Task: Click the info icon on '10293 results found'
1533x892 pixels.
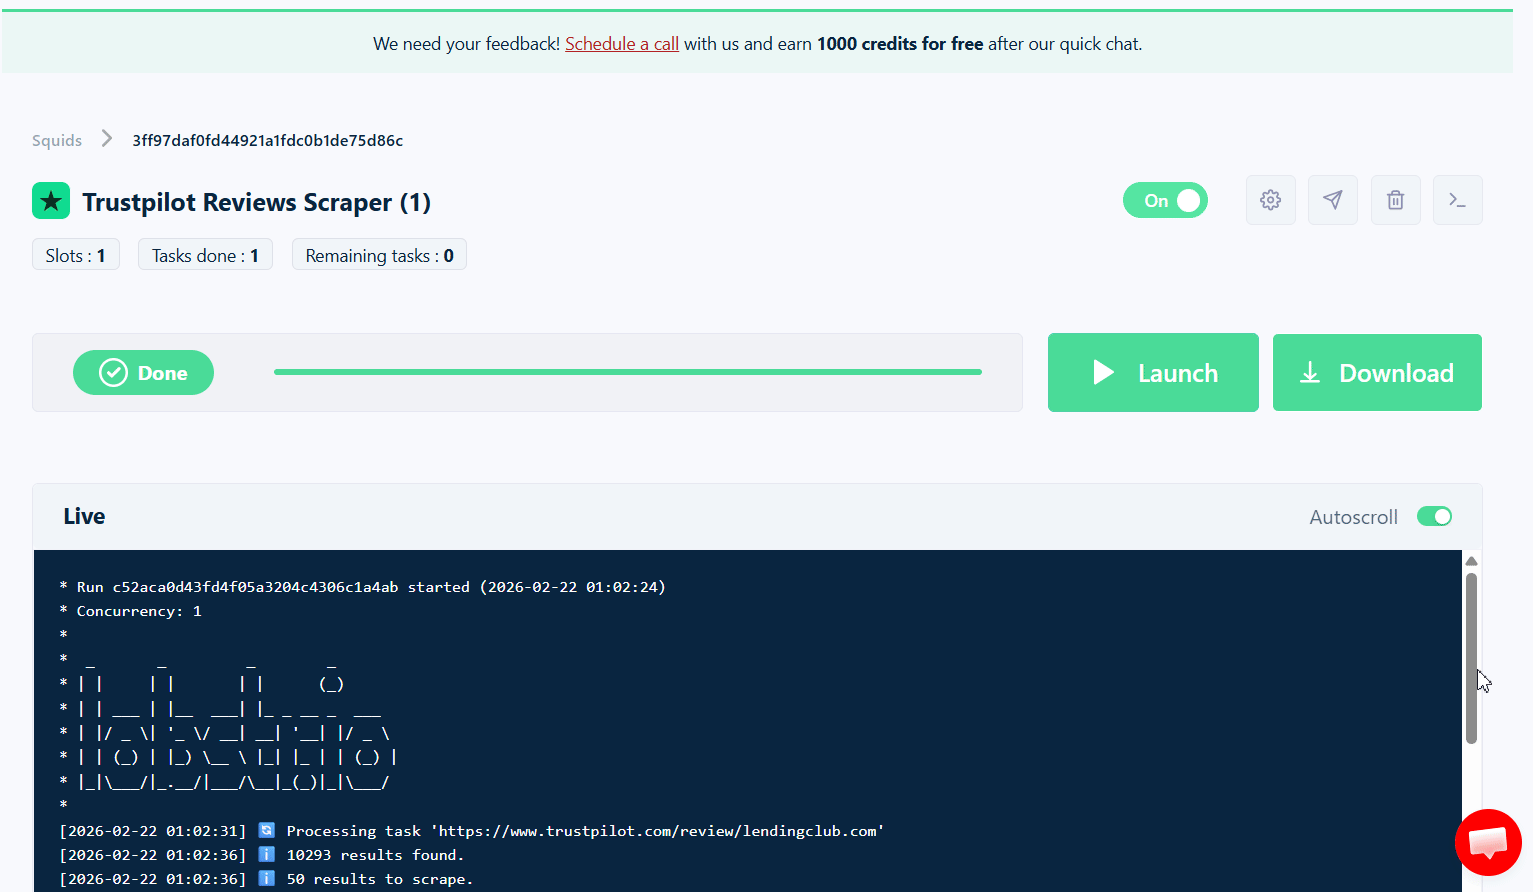Action: 266,854
